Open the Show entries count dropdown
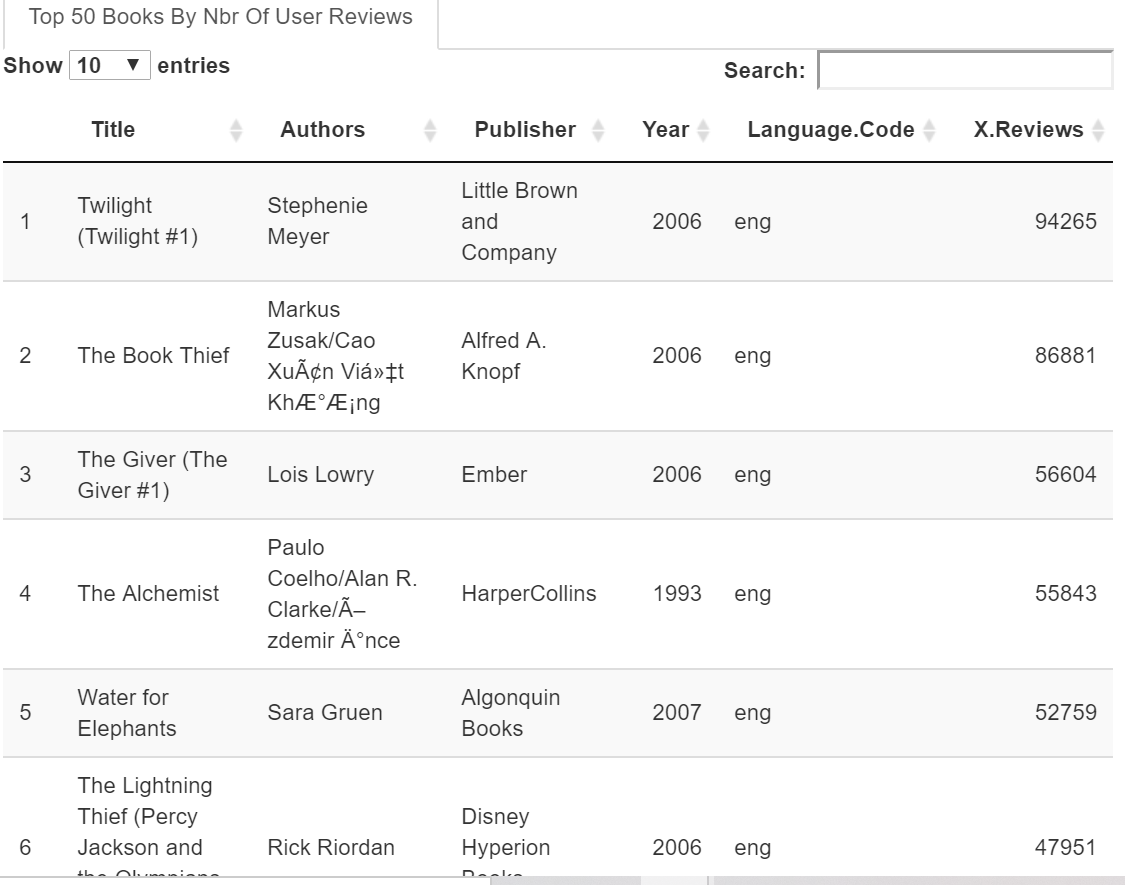Image resolution: width=1125 pixels, height=885 pixels. coord(110,66)
